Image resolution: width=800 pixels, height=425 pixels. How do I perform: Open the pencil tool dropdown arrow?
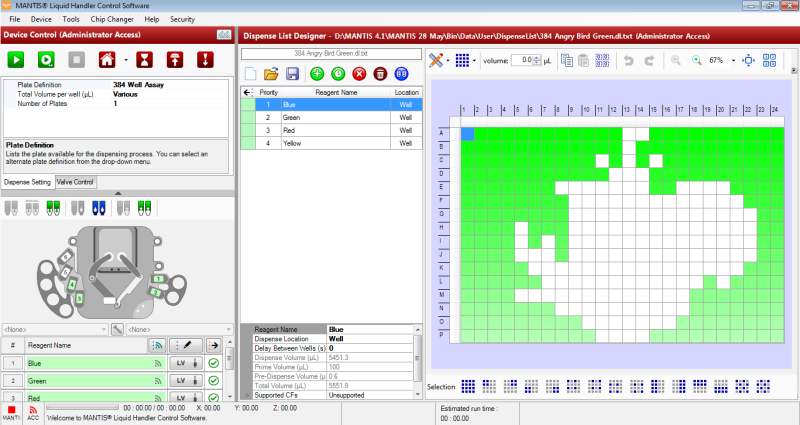[x=448, y=61]
